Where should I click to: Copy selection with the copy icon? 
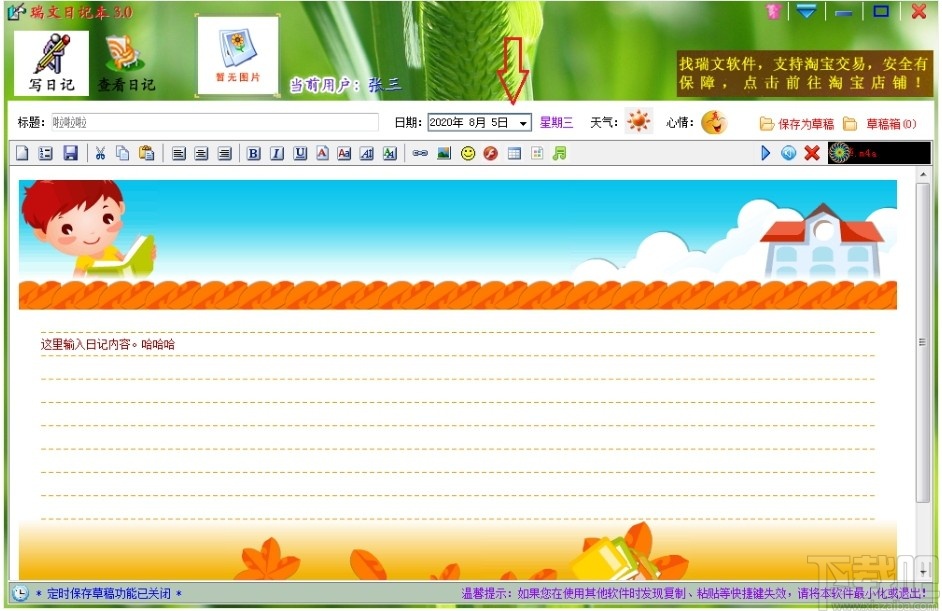(123, 153)
